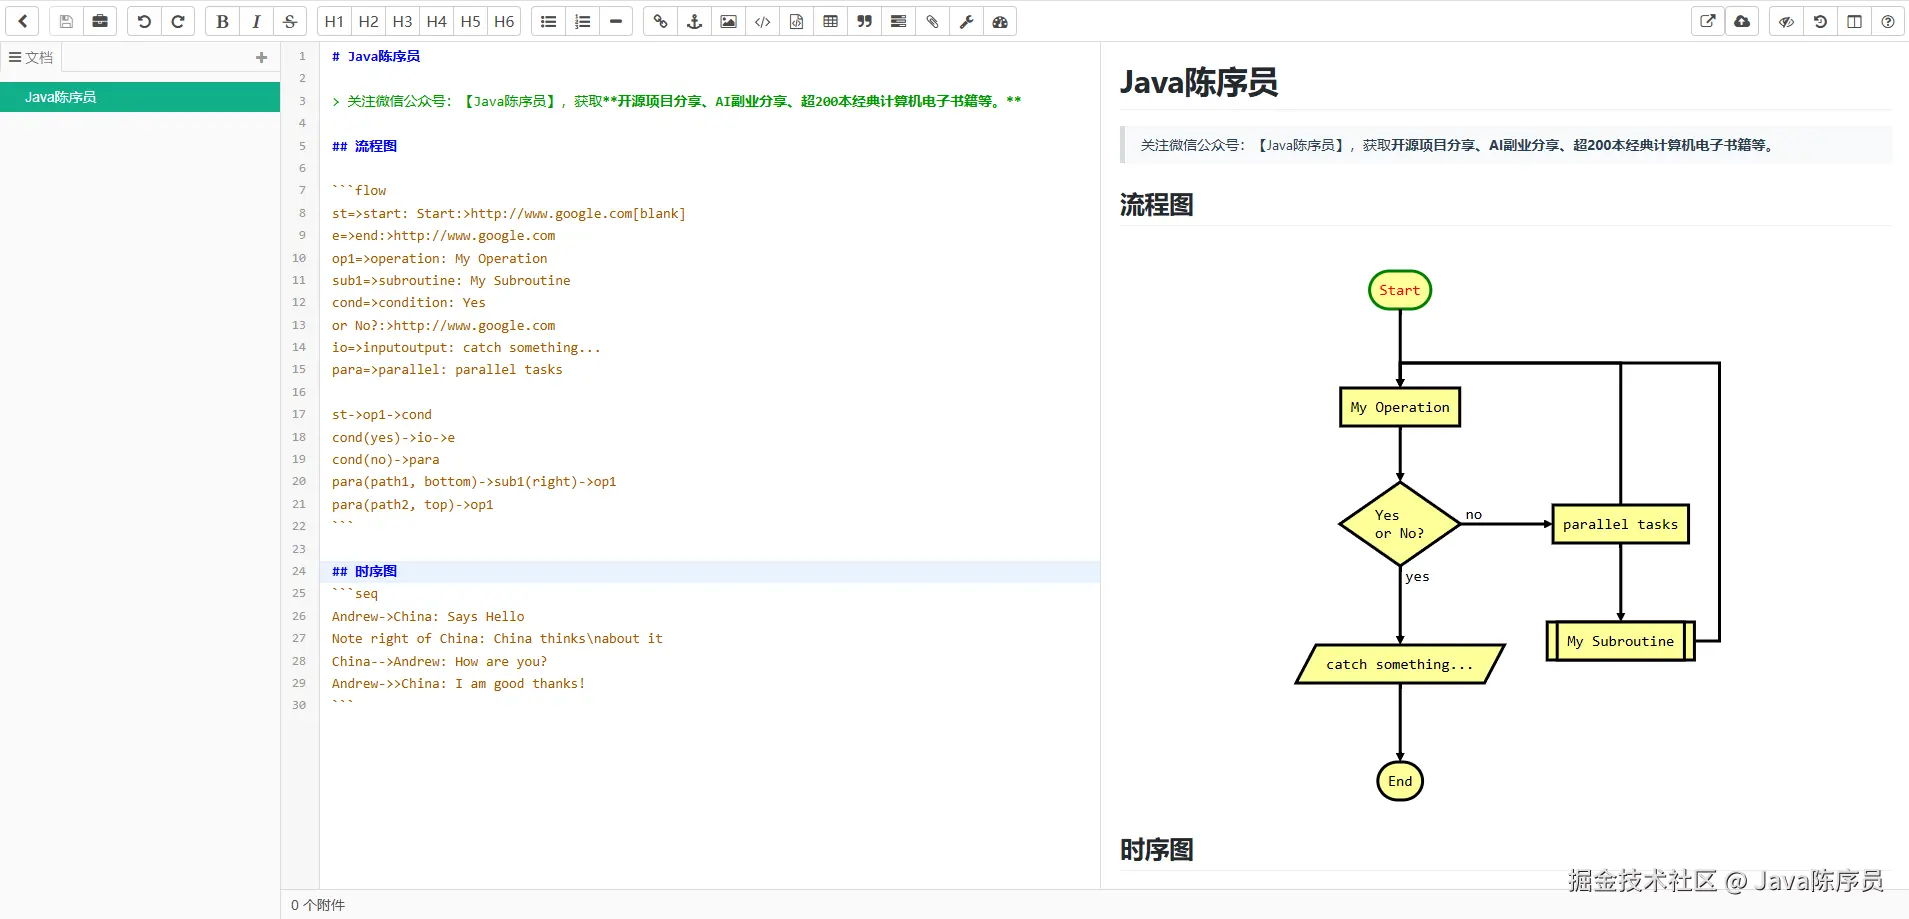The width and height of the screenshot is (1909, 919).
Task: Click the 'st->op1->cond' code line
Action: coord(382,414)
